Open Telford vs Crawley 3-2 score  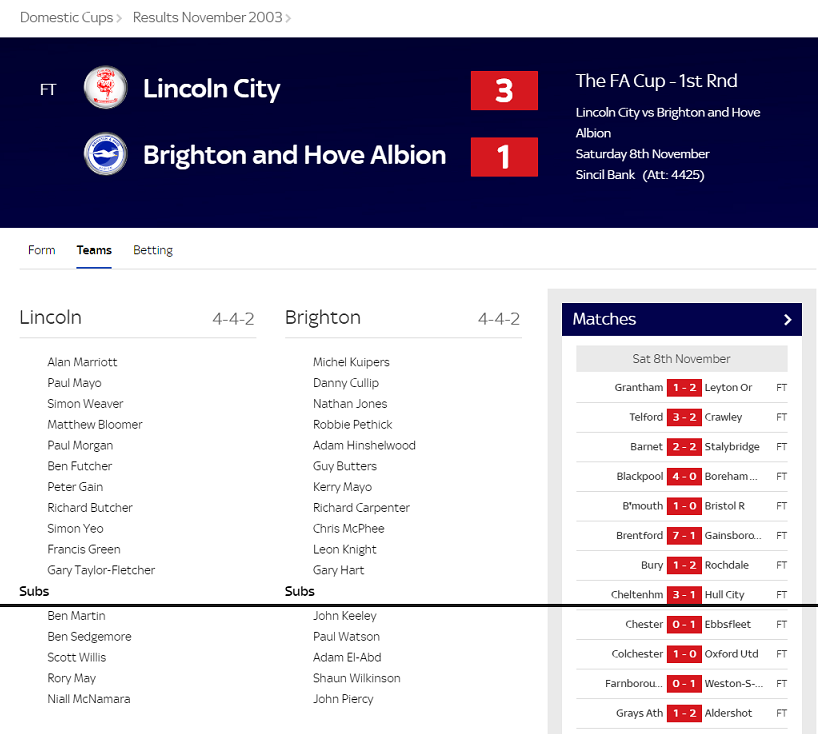coord(684,417)
